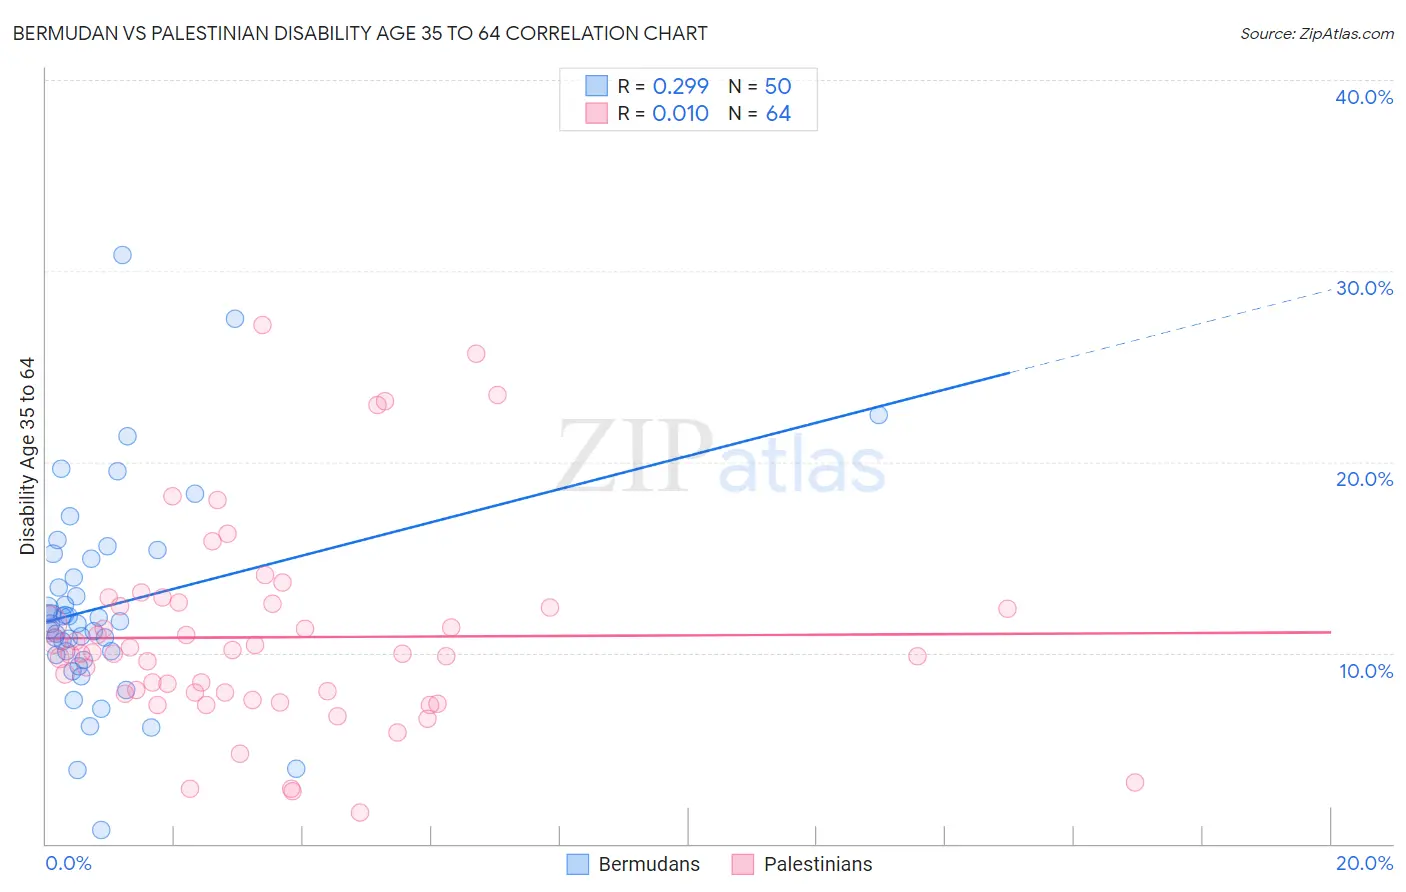Click the dashed blue extrapolation line

click(x=1171, y=330)
